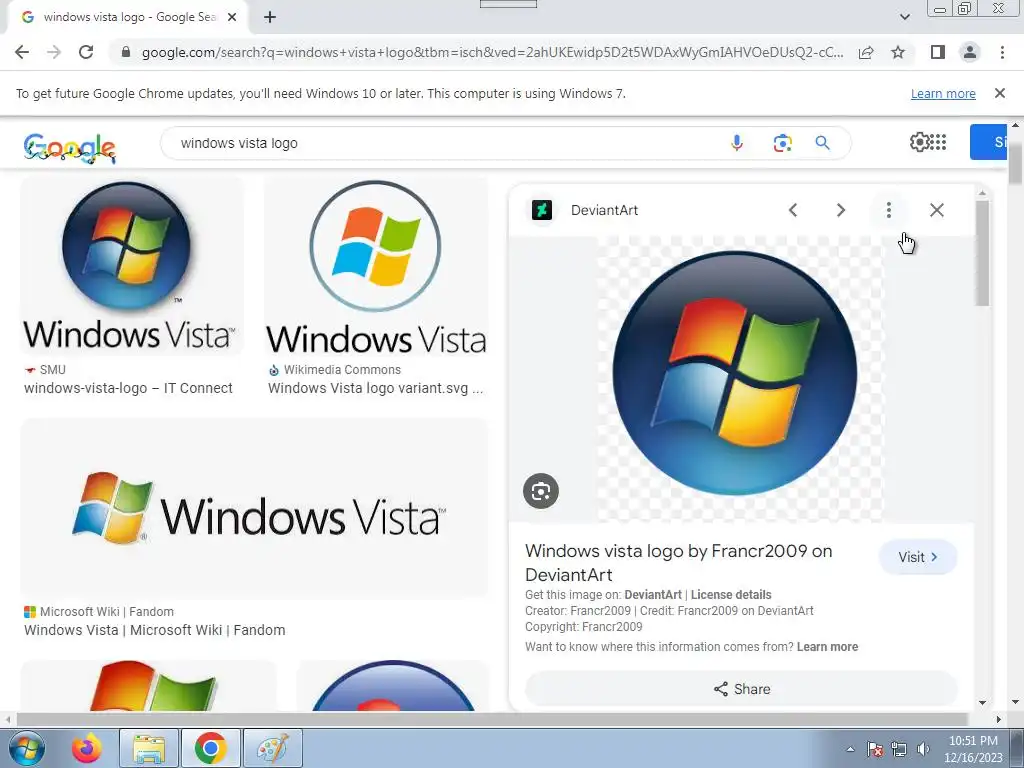1024x768 pixels.
Task: Open Chrome three-dot menu
Action: pos(1002,52)
